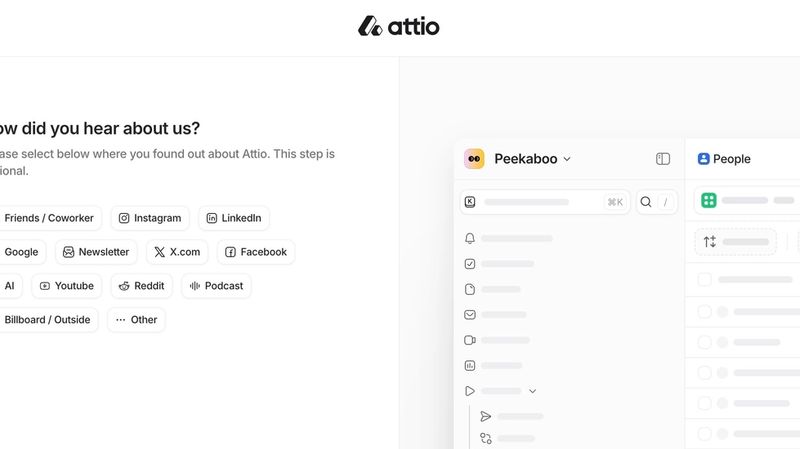Open the workflows branch icon
The height and width of the screenshot is (449, 800).
point(486,438)
